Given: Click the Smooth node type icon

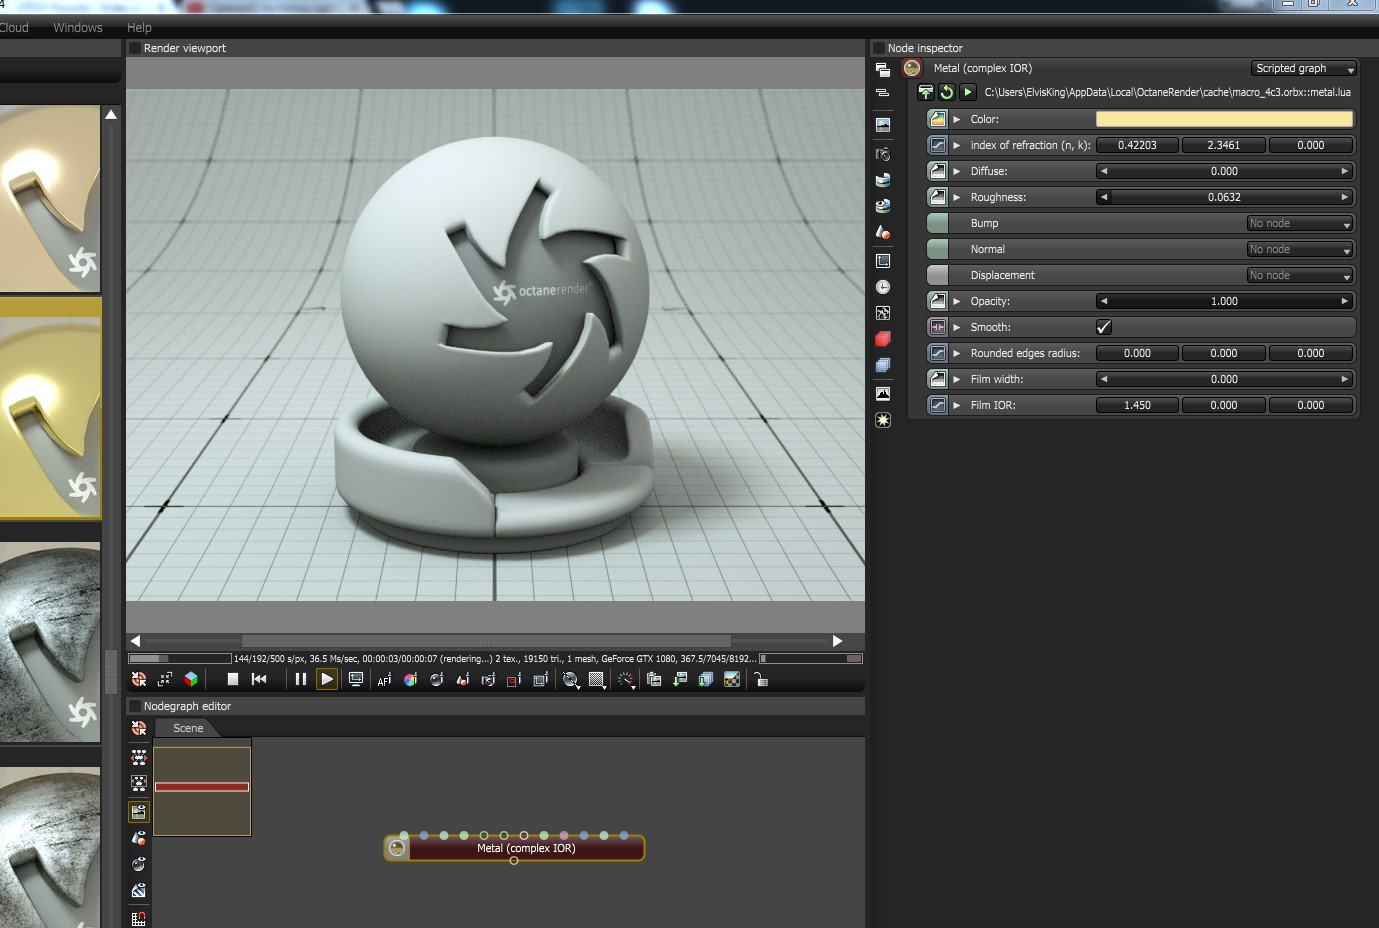Looking at the screenshot, I should [937, 327].
